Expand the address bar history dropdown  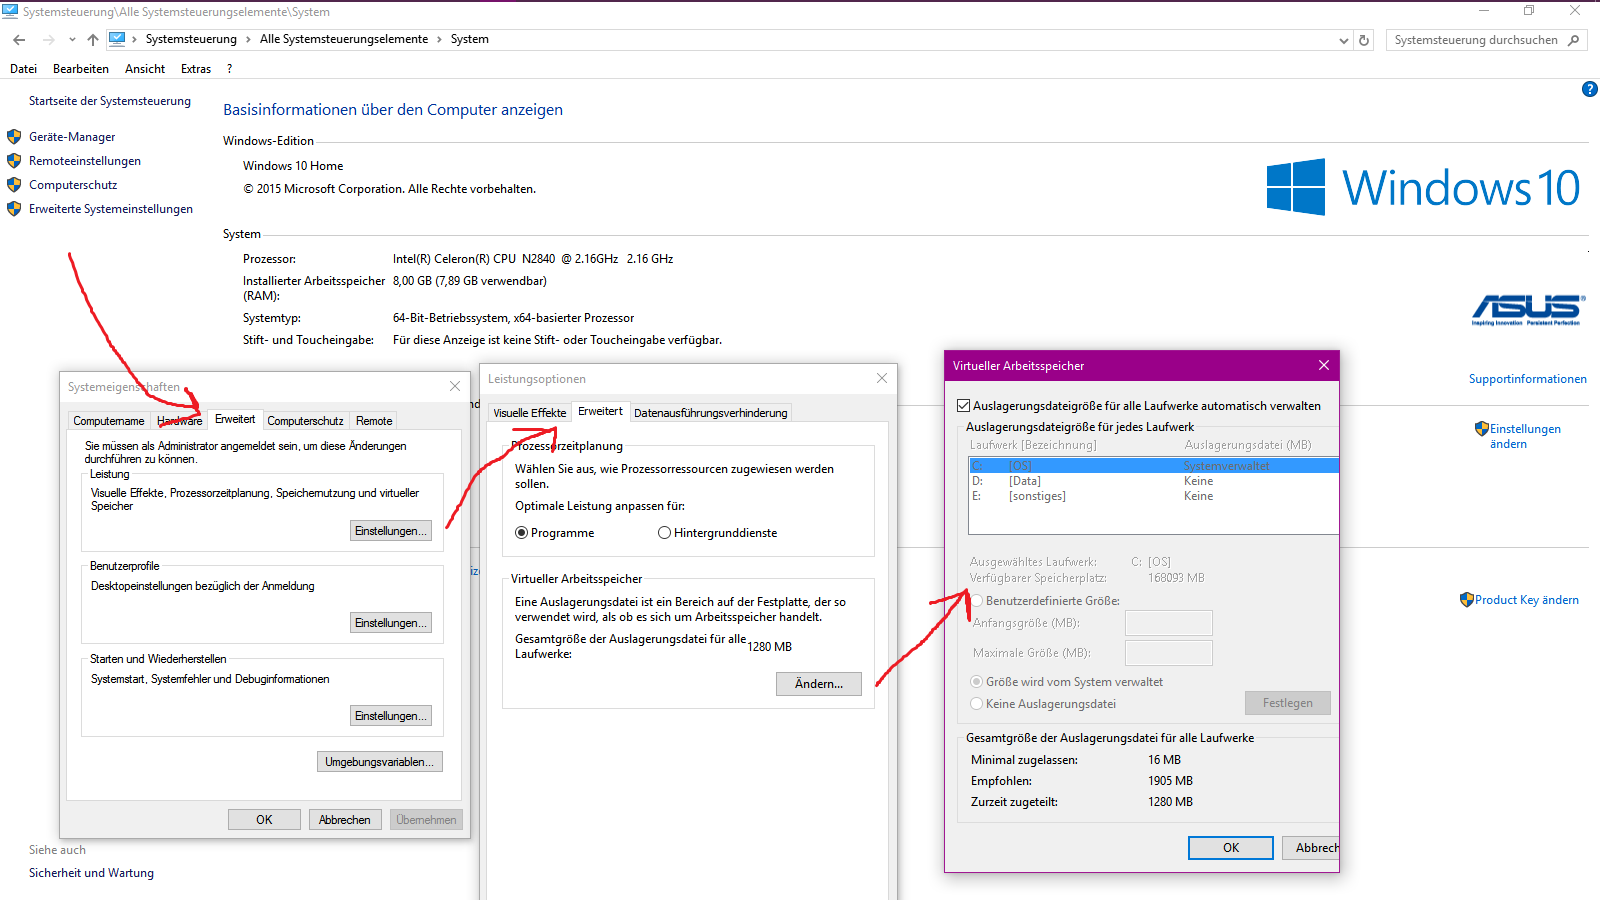pos(1343,40)
